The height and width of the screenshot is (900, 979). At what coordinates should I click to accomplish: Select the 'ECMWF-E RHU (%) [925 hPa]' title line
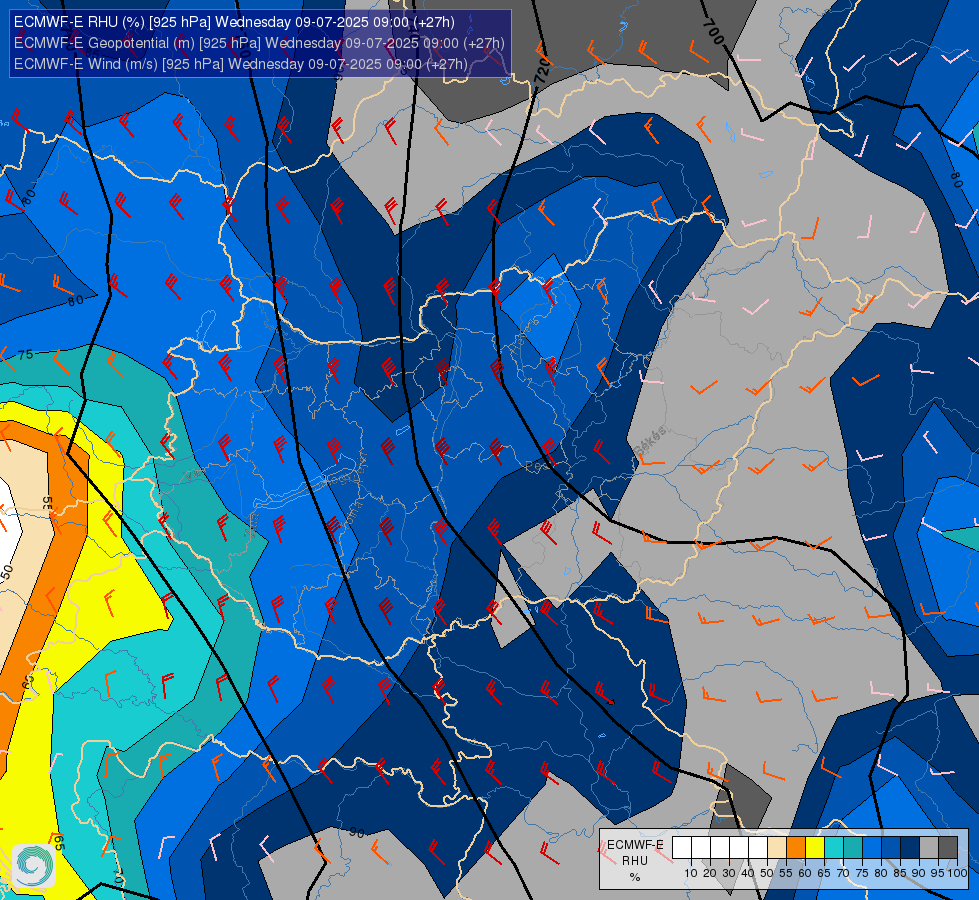click(234, 22)
